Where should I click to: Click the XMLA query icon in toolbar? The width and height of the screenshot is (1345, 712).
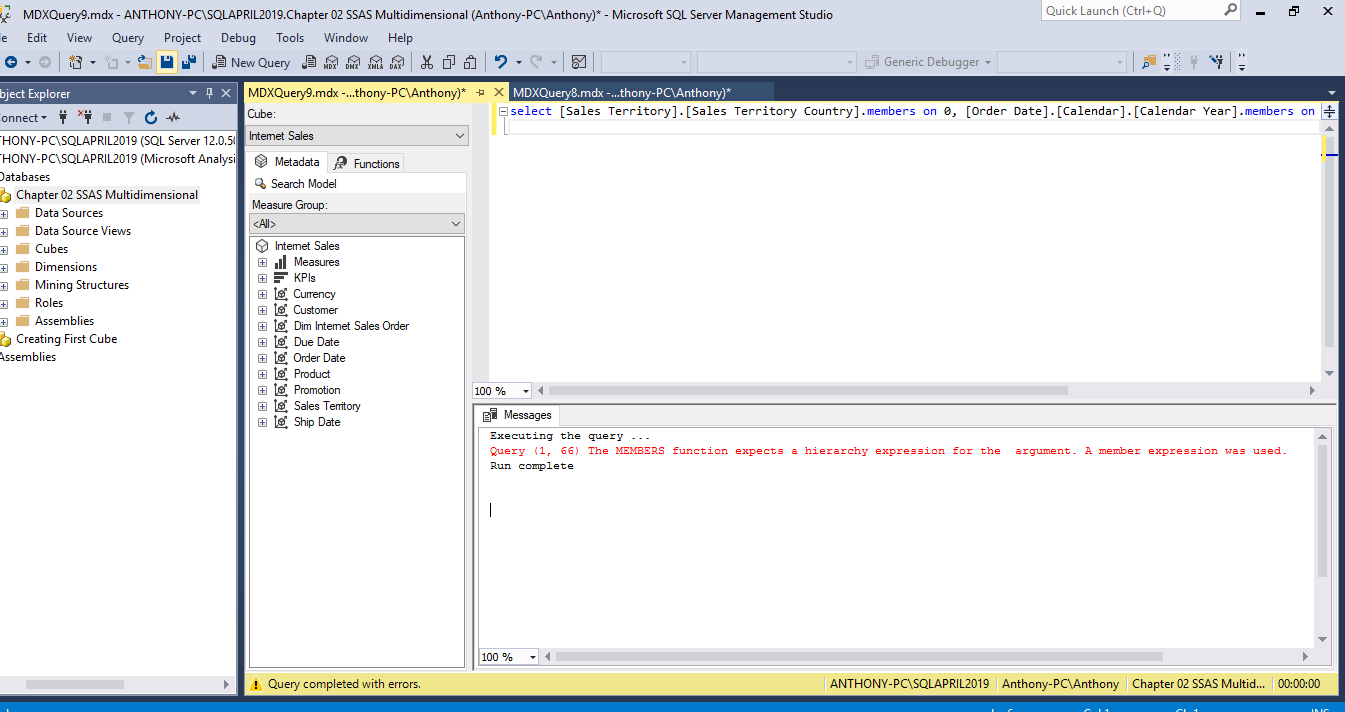[x=375, y=62]
